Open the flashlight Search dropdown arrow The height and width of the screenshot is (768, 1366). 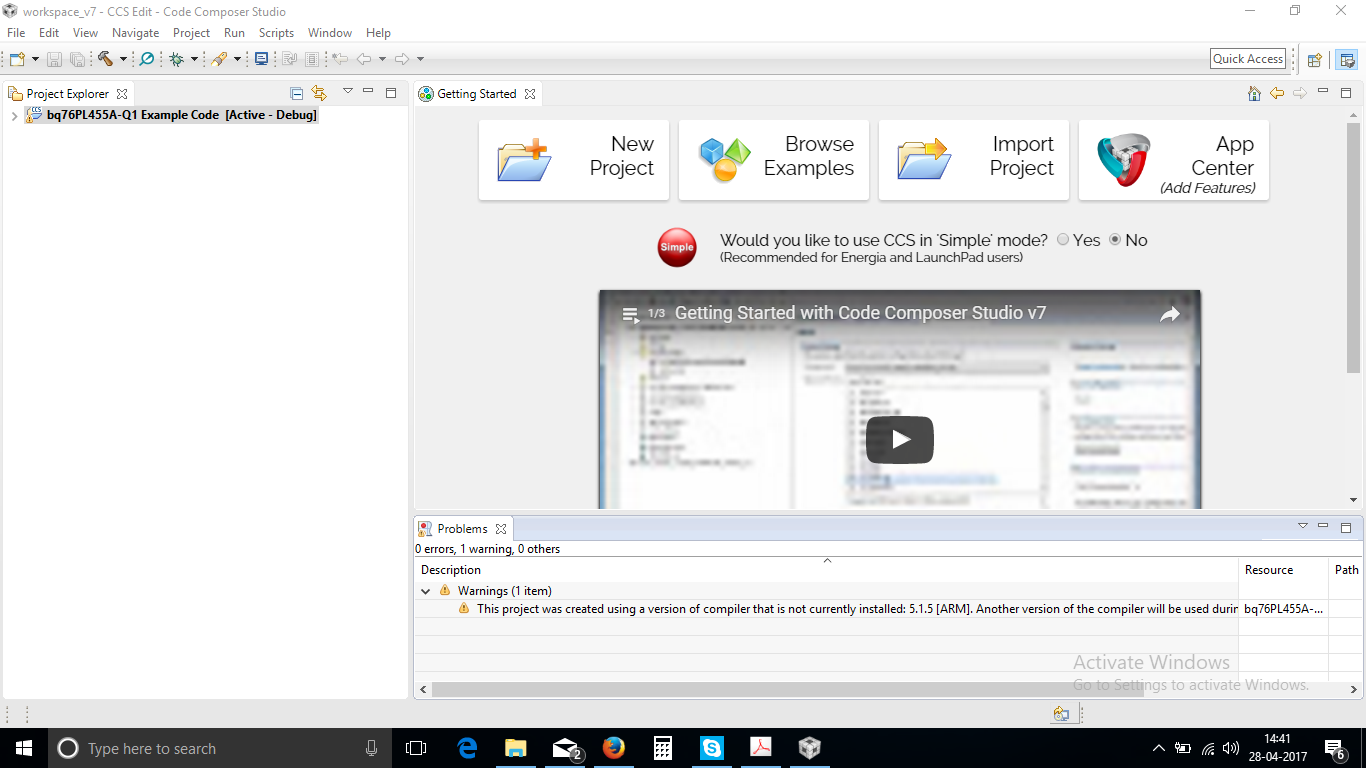[237, 59]
